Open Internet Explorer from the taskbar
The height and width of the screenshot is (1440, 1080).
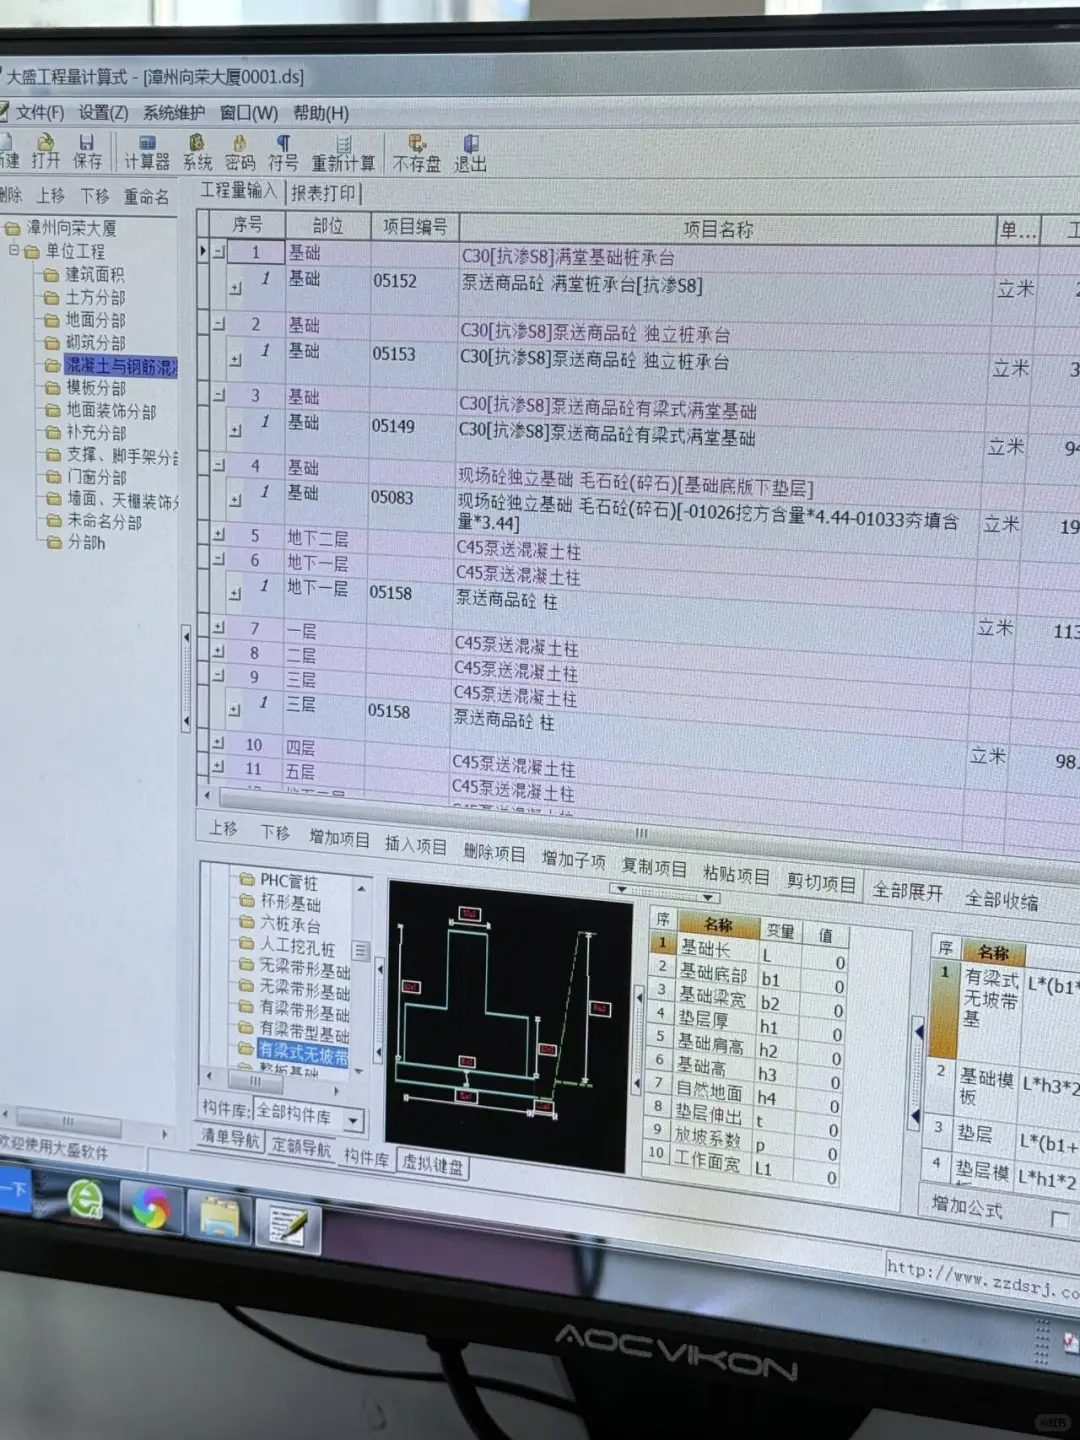click(85, 1199)
